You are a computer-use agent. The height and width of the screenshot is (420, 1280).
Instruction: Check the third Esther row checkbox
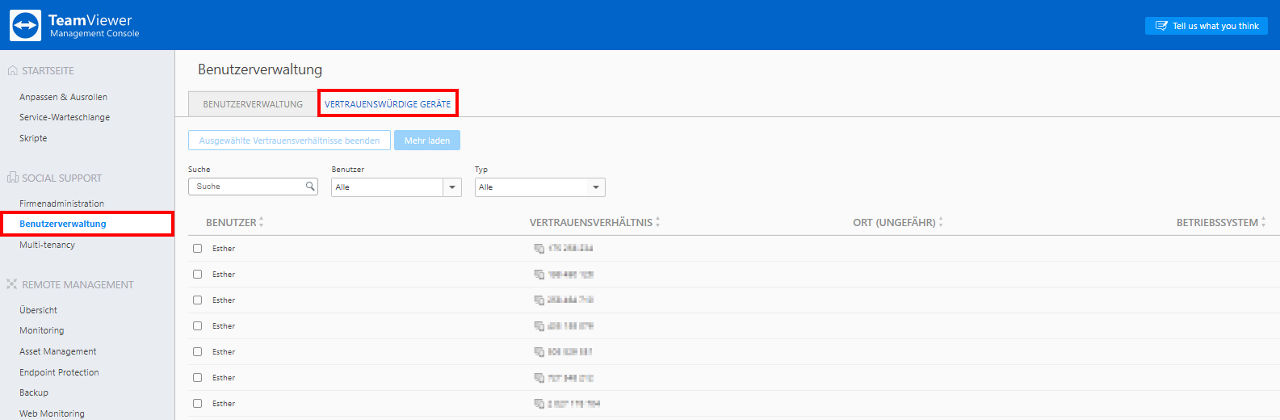coord(197,300)
